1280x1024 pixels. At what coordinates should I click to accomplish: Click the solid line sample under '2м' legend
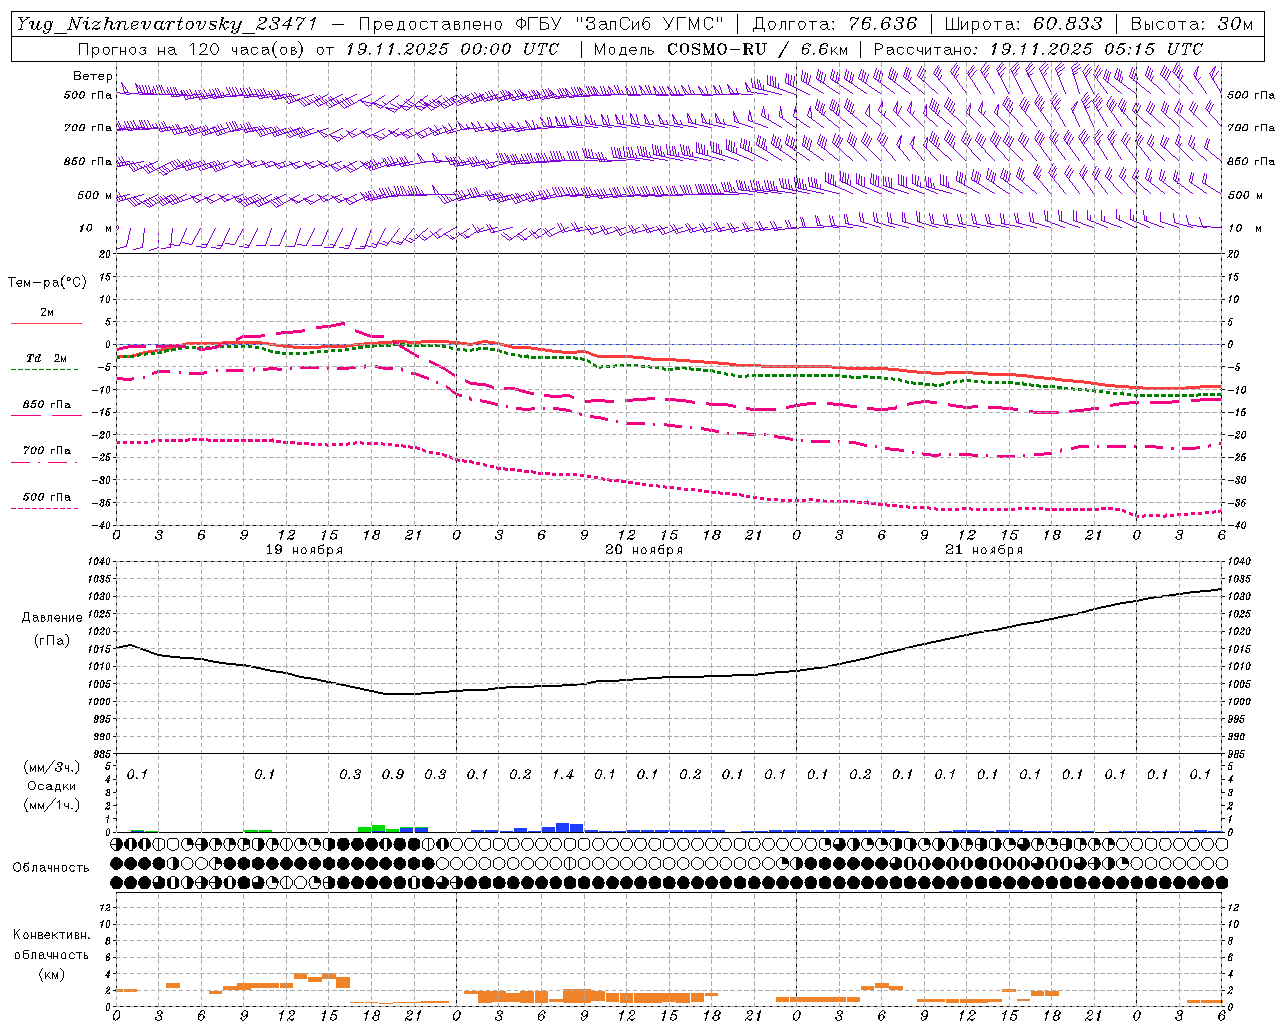[x=46, y=323]
